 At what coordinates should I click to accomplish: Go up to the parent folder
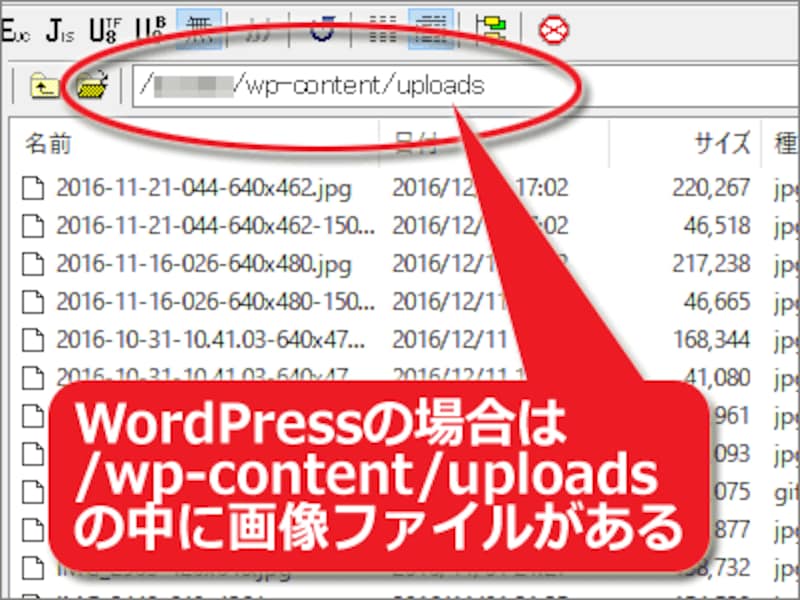[44, 86]
